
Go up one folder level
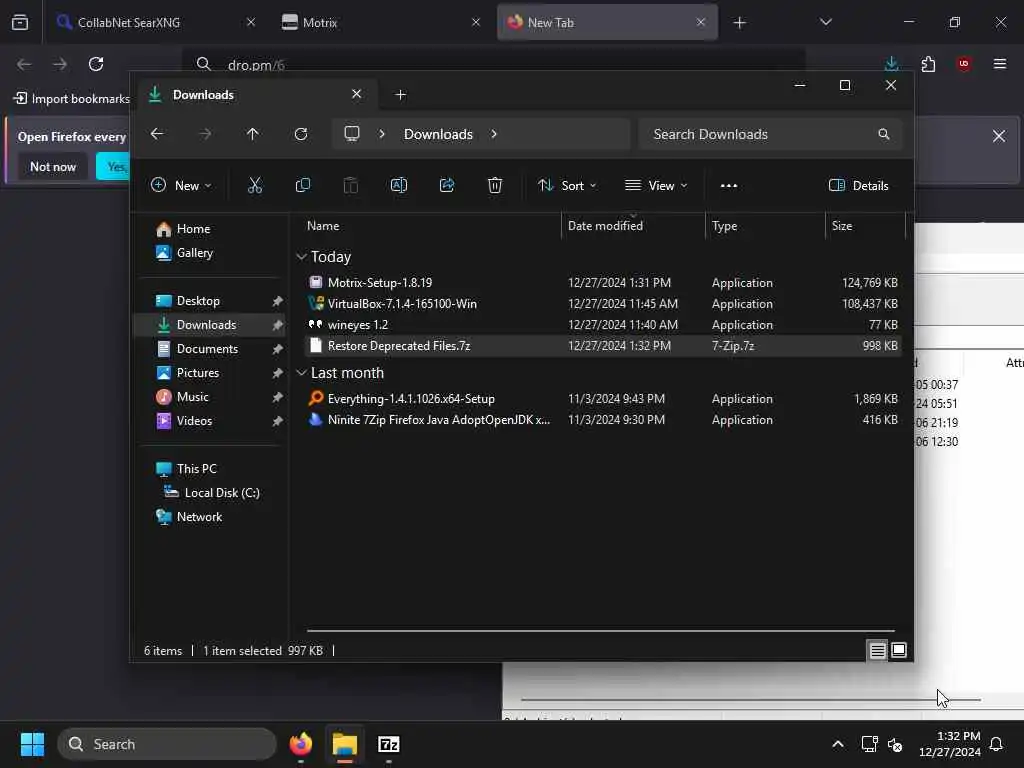(x=253, y=134)
